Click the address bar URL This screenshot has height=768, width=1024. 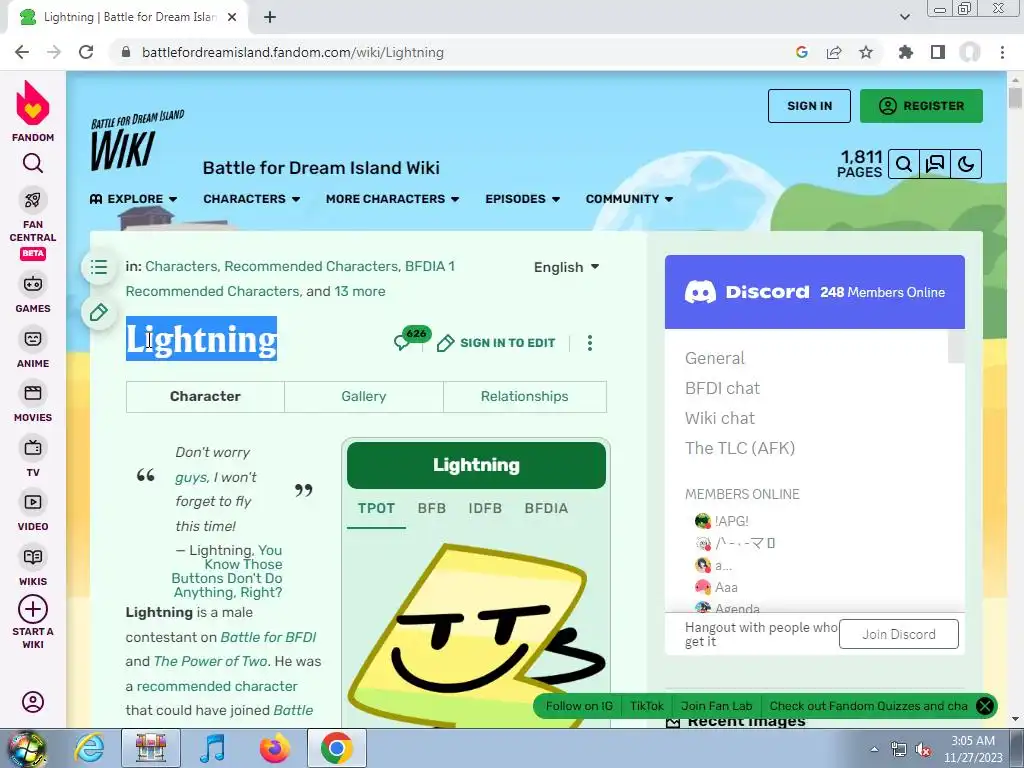[293, 52]
